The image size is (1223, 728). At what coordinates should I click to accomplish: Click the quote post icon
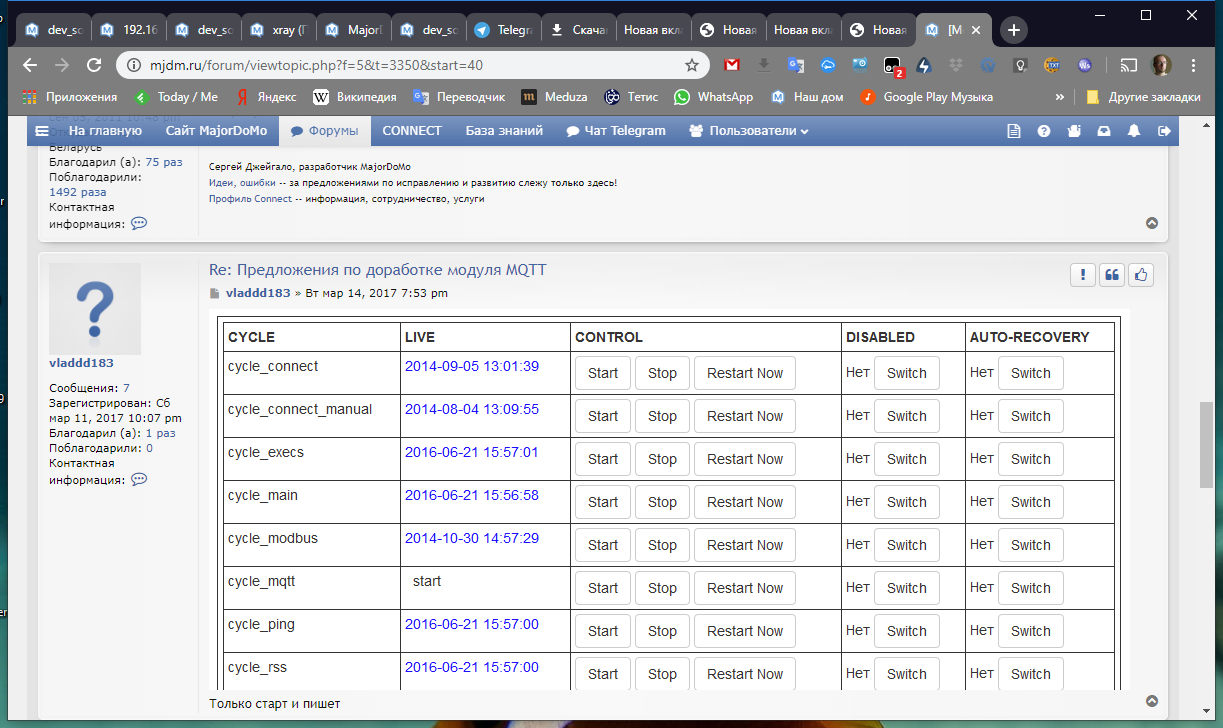[x=1111, y=275]
